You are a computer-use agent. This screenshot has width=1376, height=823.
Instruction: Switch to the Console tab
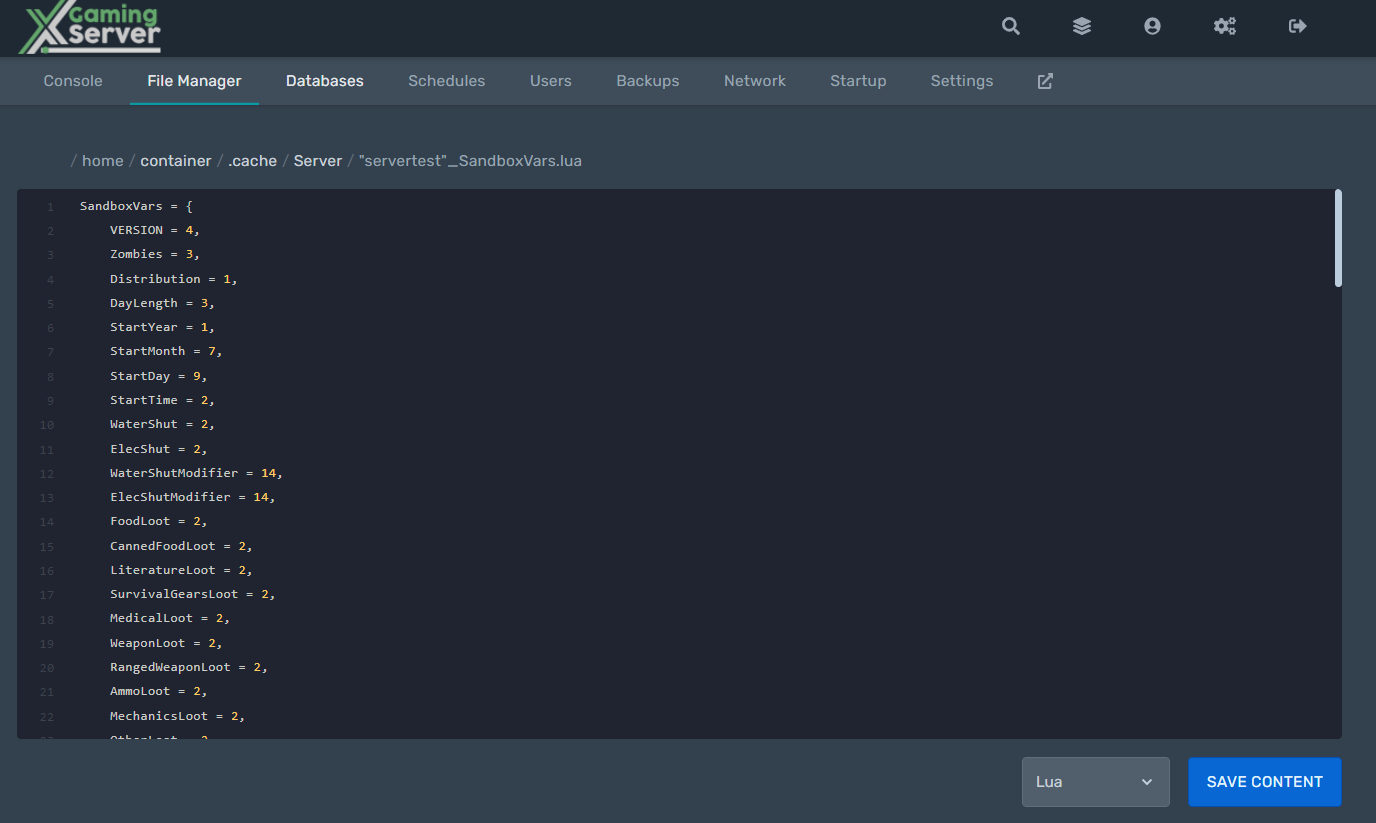(x=73, y=81)
